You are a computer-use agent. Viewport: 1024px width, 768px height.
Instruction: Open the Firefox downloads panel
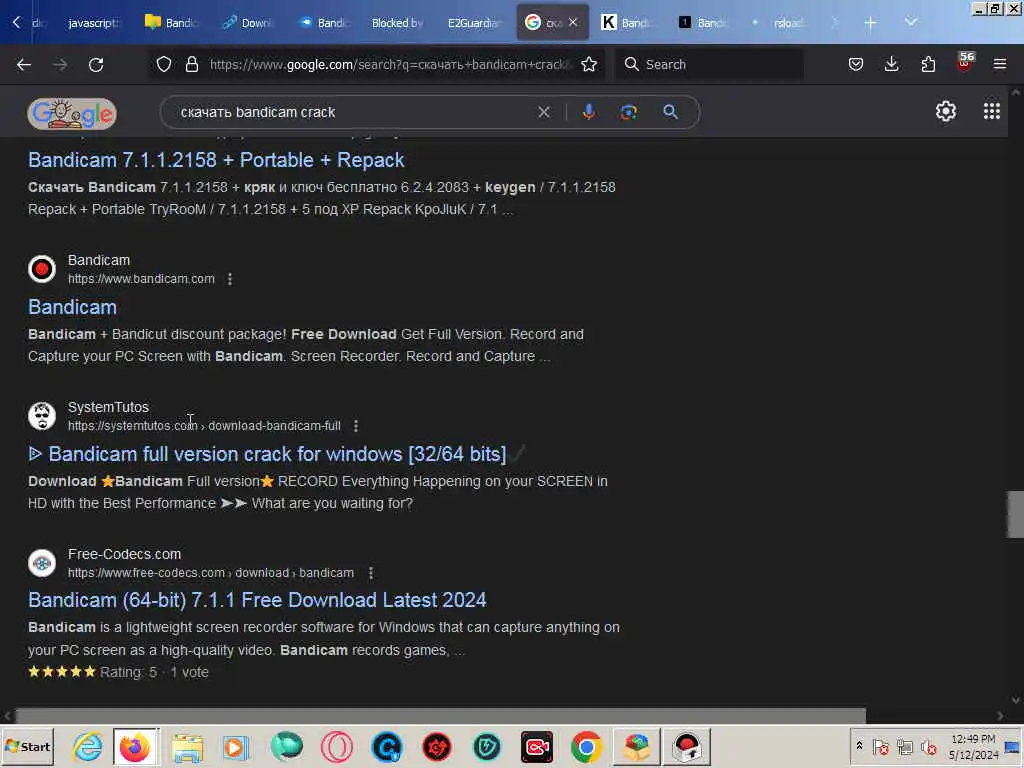pyautogui.click(x=891, y=64)
